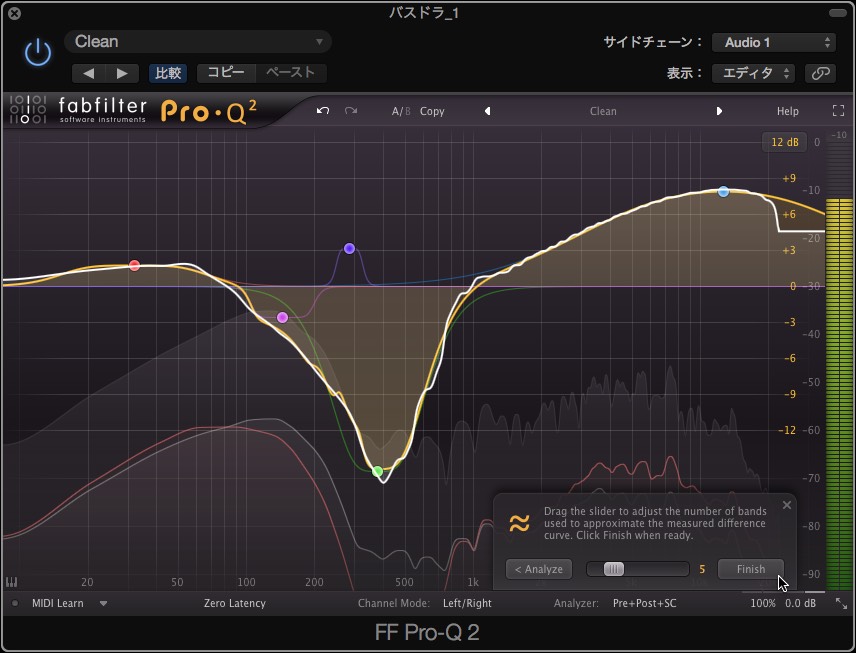Toggle the A/B state switch
This screenshot has height=653, width=856.
(x=401, y=111)
